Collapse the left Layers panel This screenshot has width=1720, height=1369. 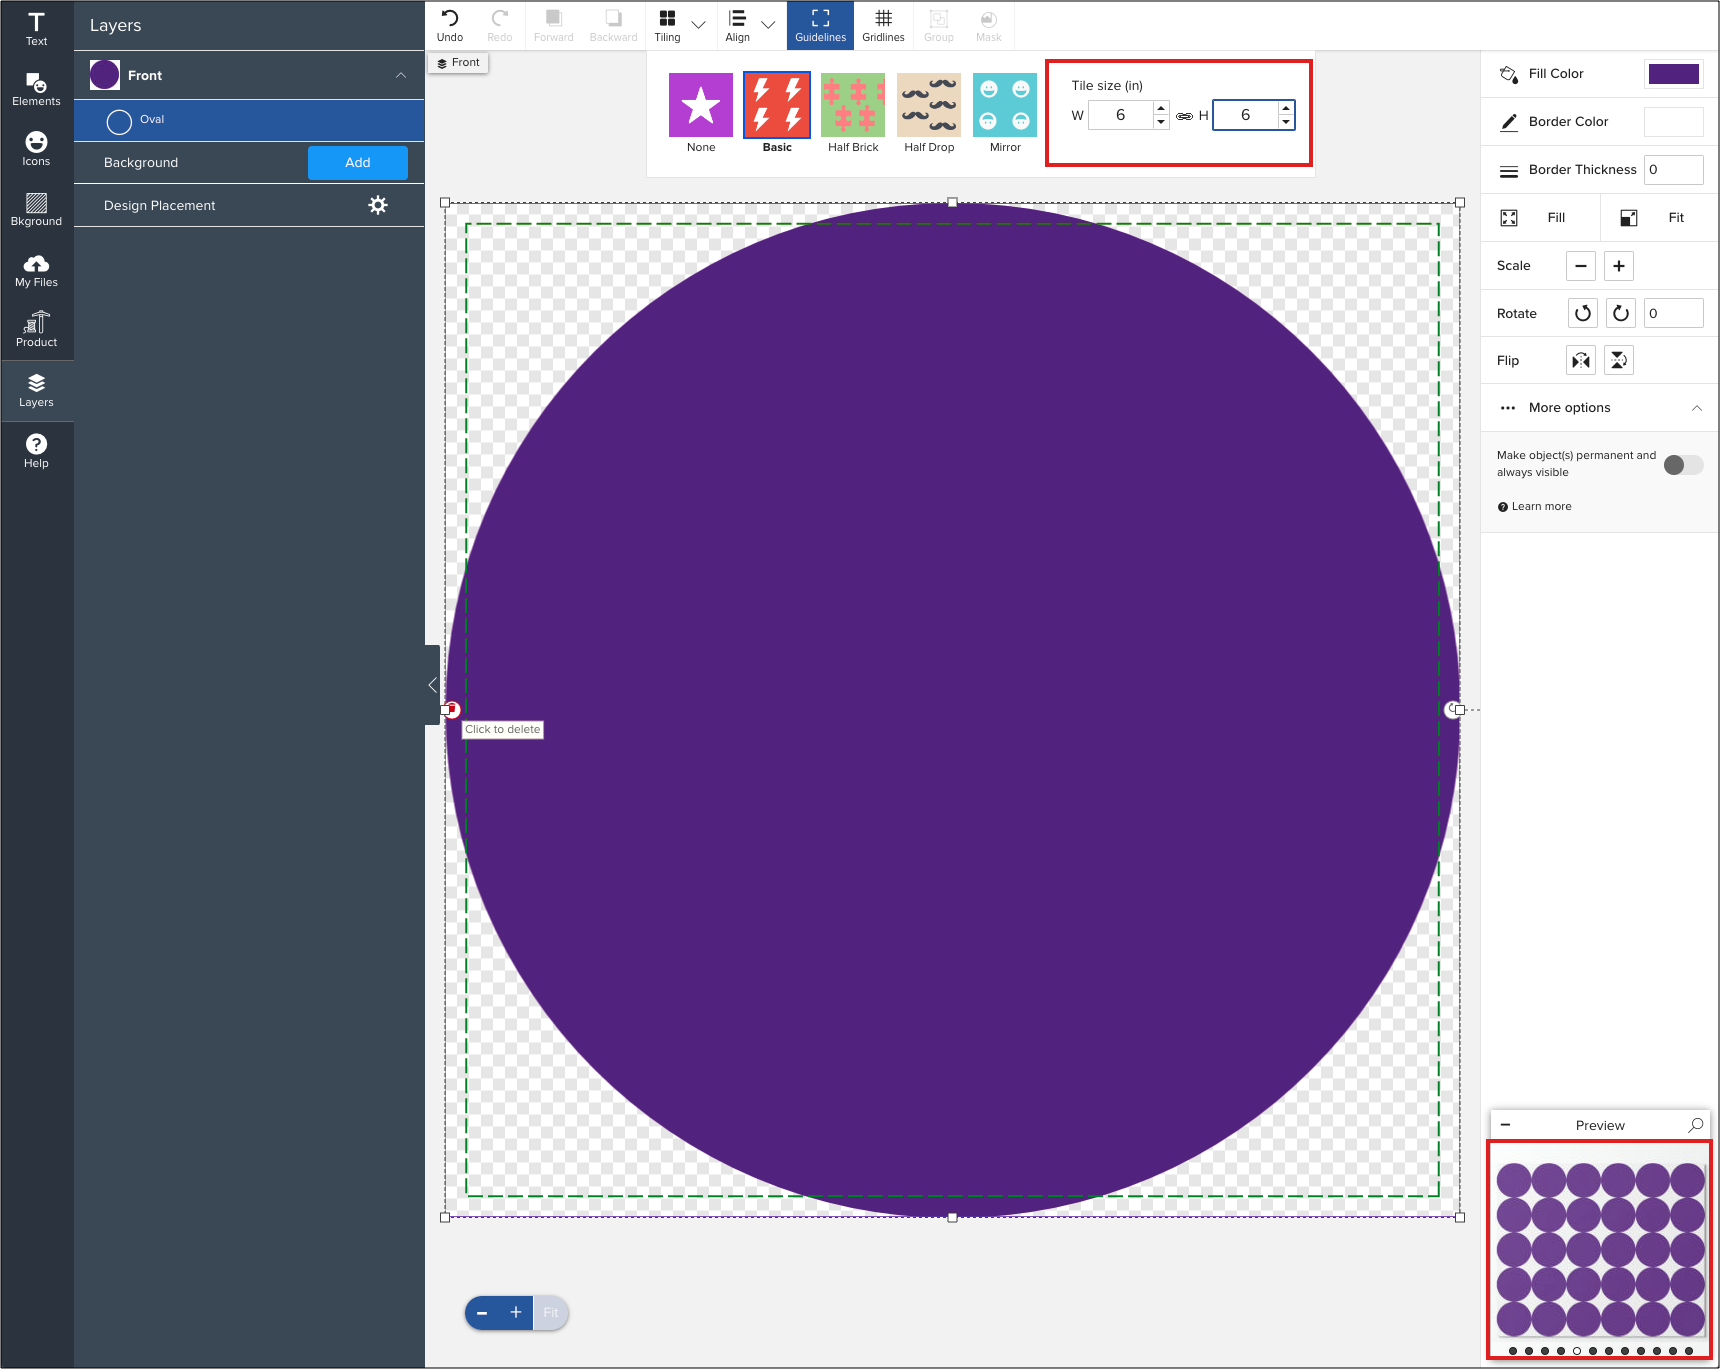tap(432, 685)
